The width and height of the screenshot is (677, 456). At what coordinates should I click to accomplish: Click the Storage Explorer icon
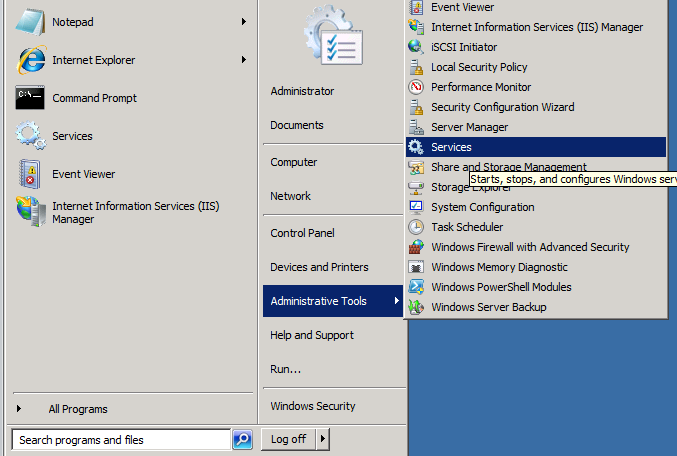coord(416,187)
